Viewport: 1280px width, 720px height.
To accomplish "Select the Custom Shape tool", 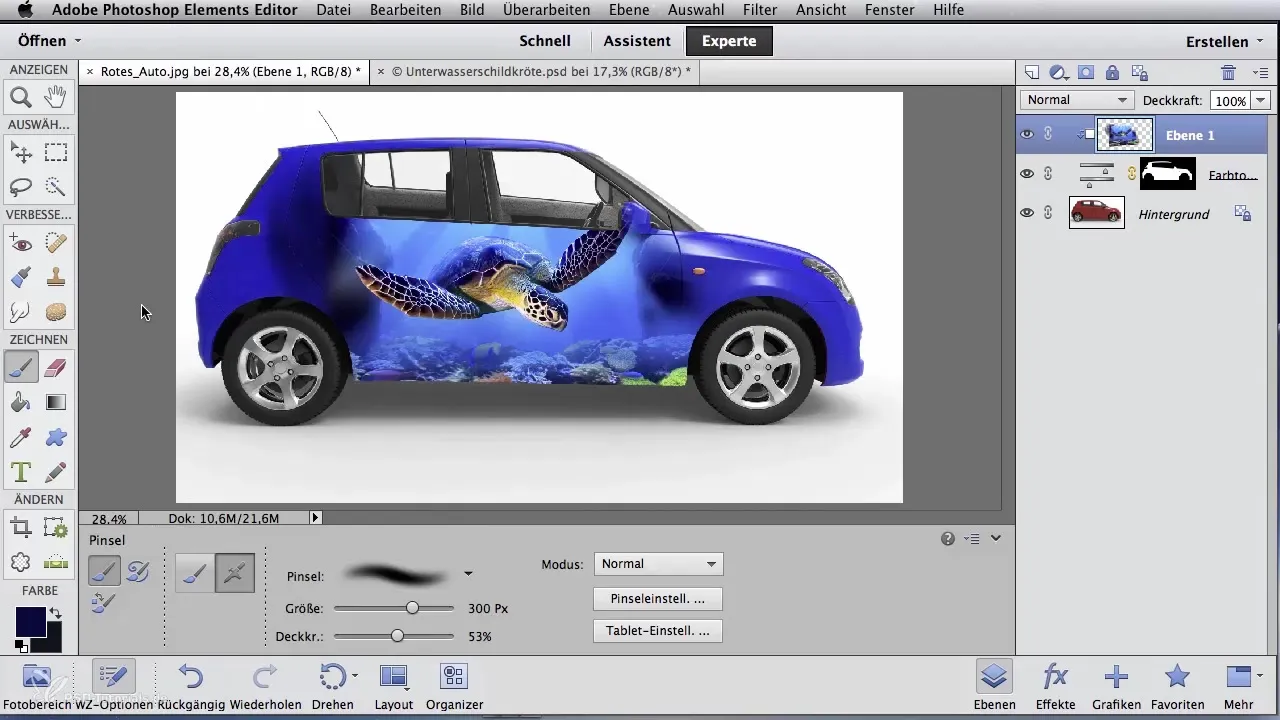I will coord(56,437).
